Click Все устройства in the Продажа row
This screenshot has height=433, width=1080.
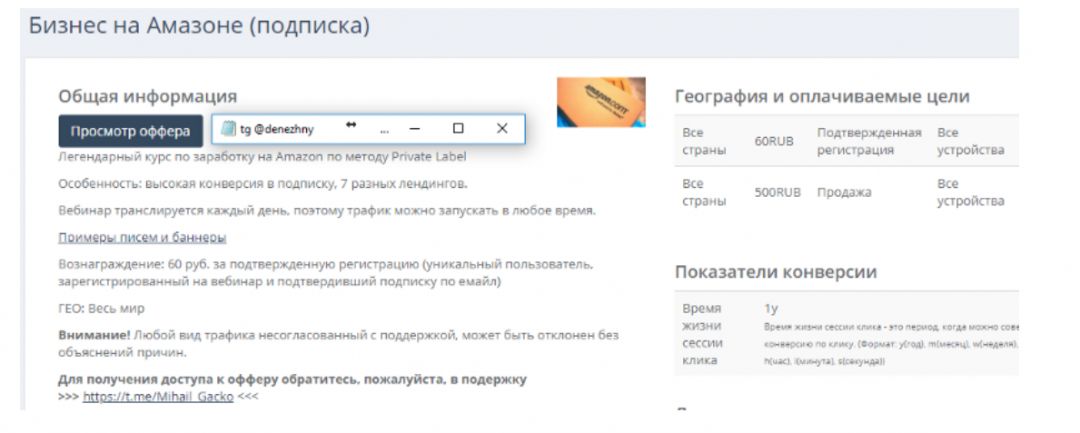tap(970, 193)
